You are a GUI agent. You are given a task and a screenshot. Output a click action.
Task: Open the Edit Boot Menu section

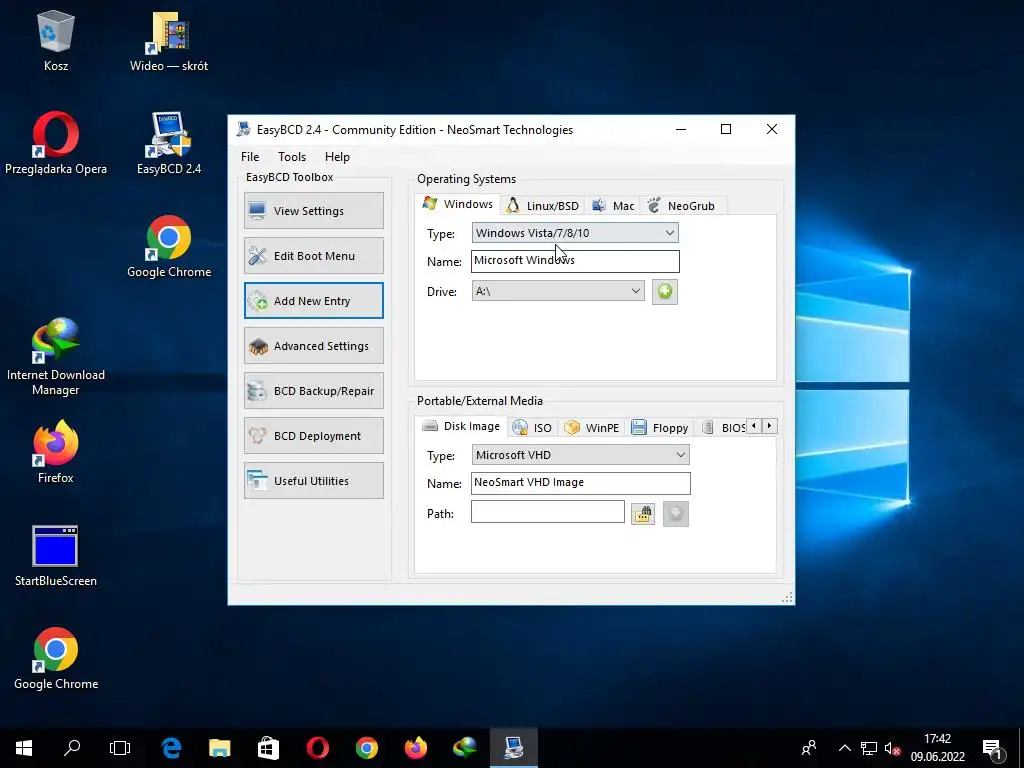pos(313,255)
